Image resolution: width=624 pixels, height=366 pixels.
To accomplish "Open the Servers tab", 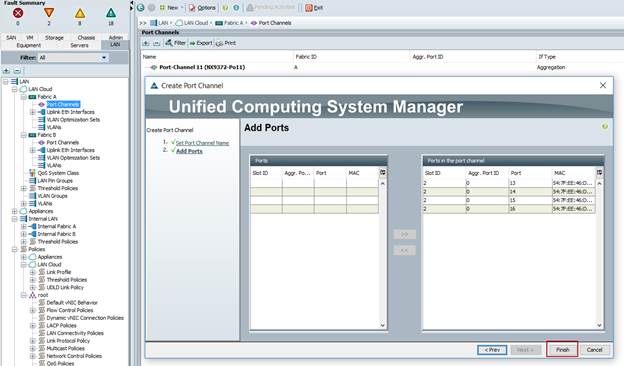I will coord(79,45).
